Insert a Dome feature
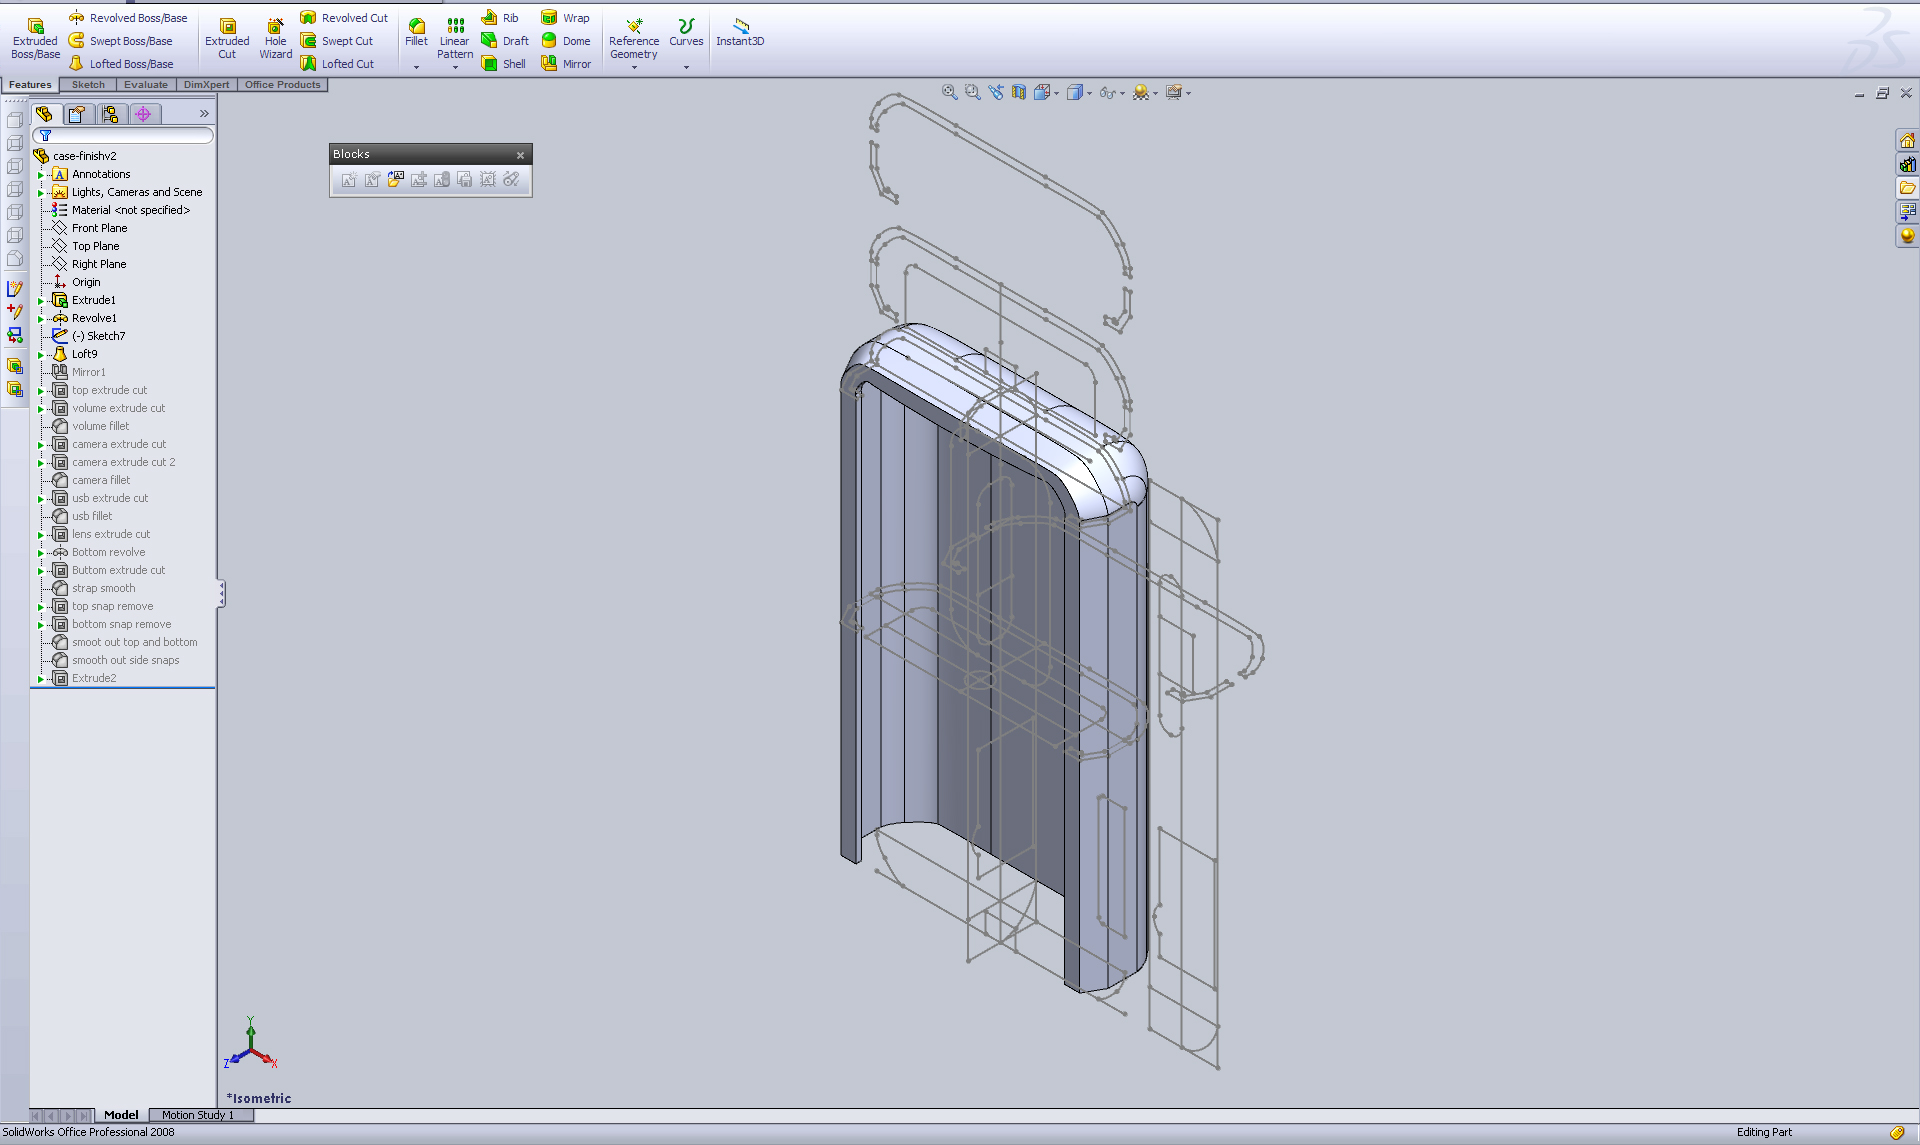1920x1145 pixels. tap(566, 40)
